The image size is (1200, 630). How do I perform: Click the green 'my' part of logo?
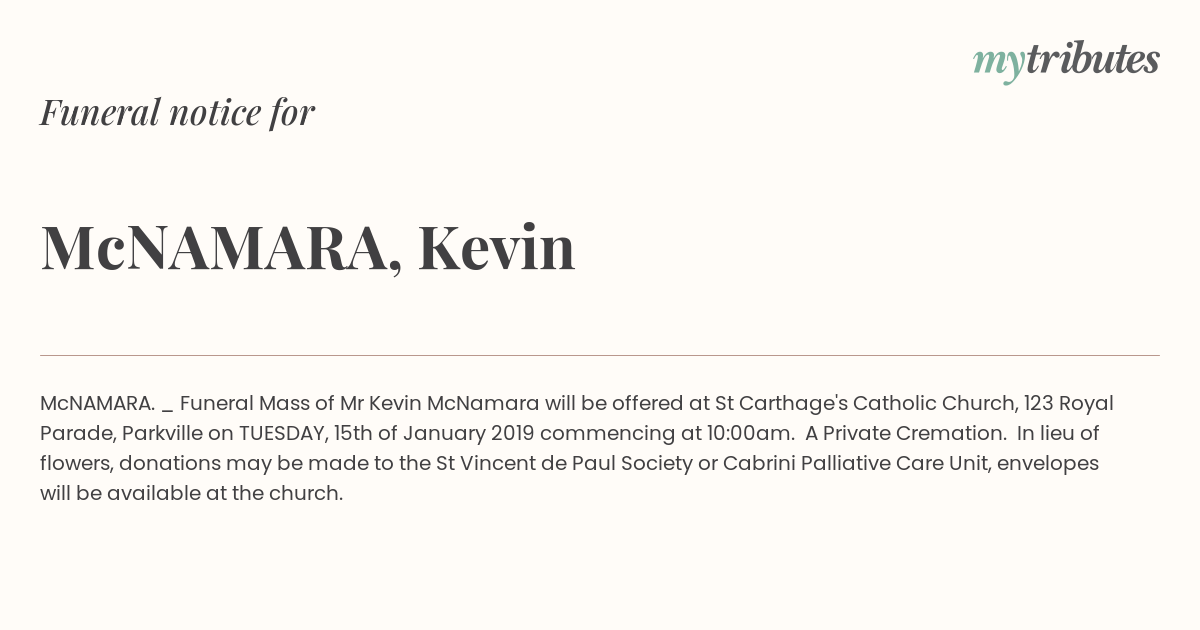point(999,64)
